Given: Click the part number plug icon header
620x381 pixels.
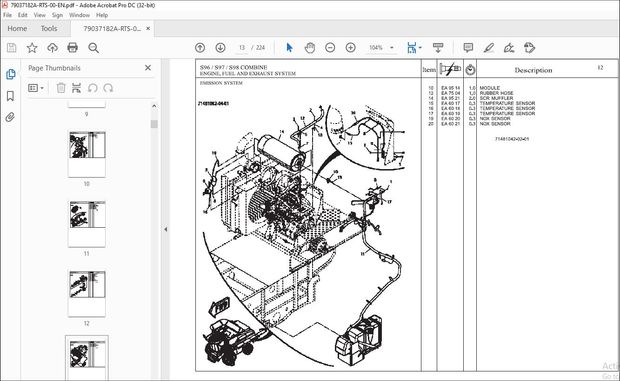Looking at the screenshot, I should 450,69.
